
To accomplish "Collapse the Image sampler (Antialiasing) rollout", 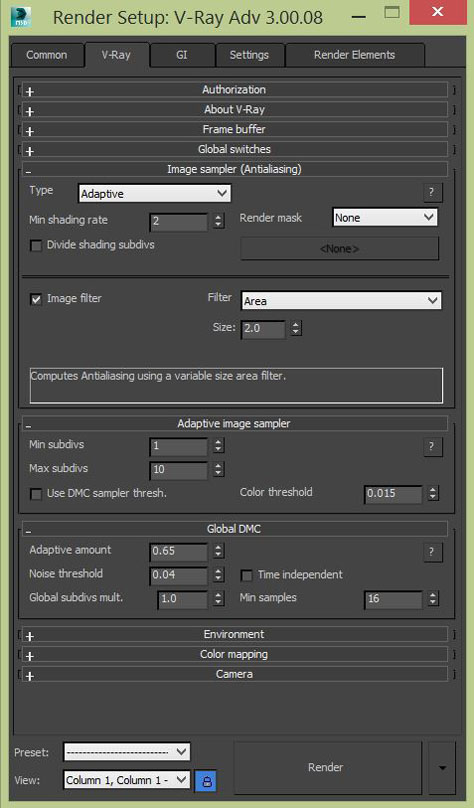I will tap(234, 169).
